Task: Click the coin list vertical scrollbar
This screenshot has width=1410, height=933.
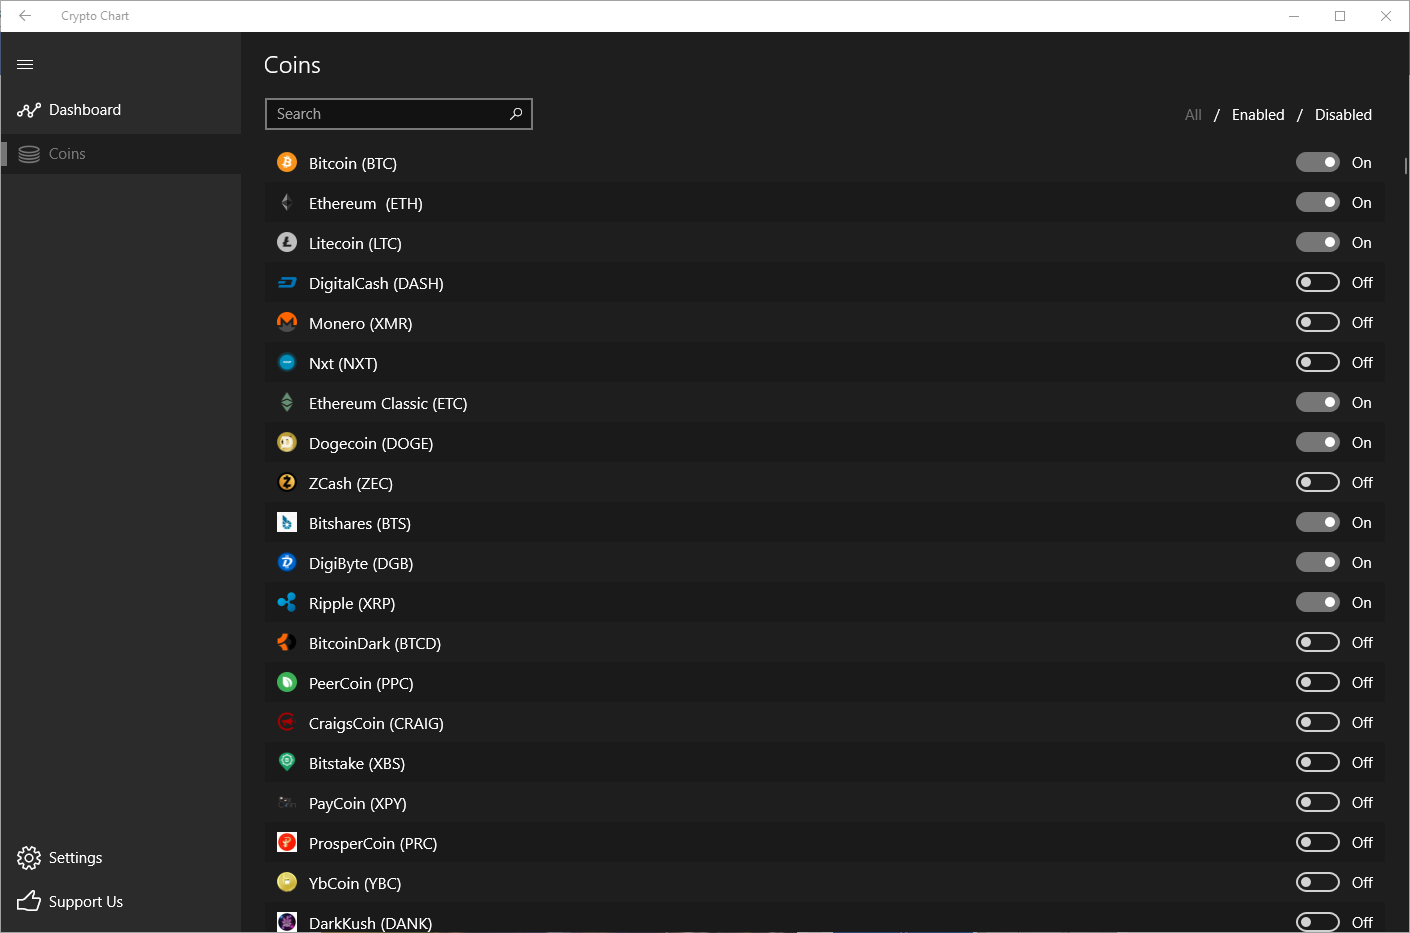Action: click(x=1405, y=166)
